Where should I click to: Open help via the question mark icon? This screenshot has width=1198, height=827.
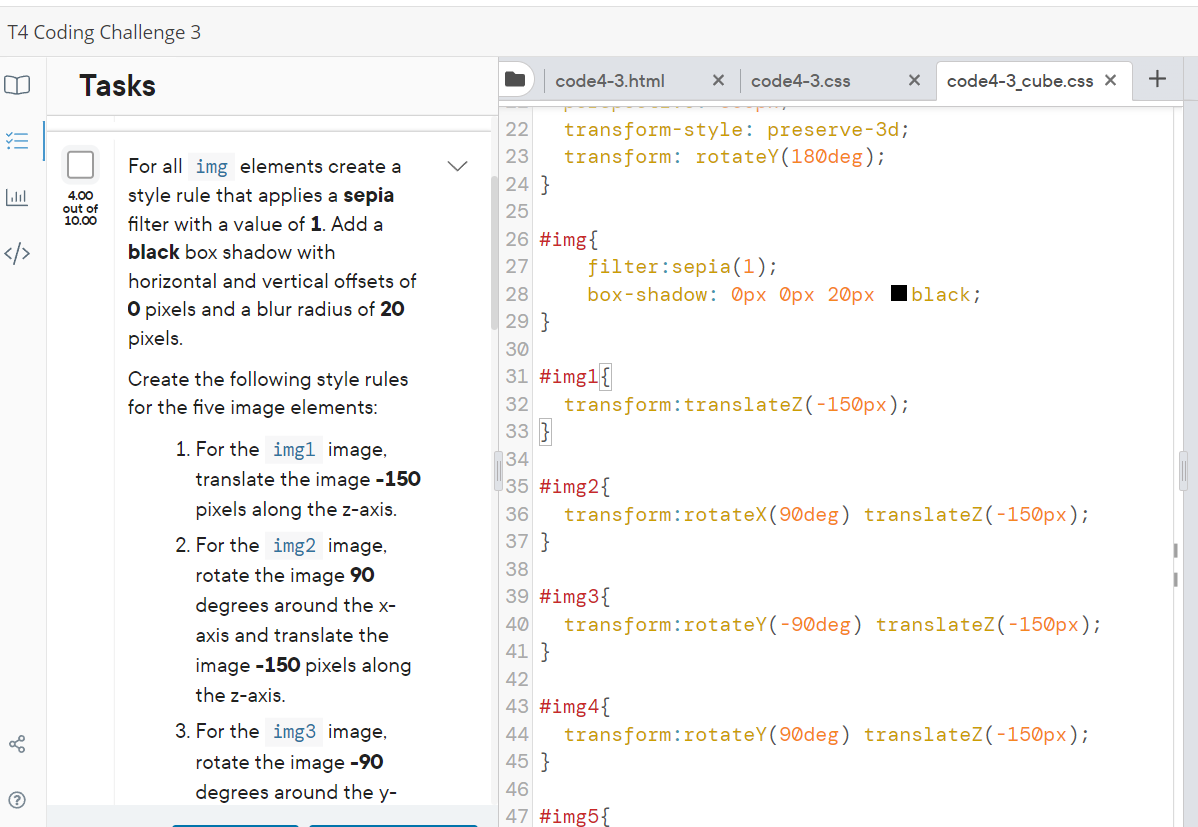click(x=18, y=800)
